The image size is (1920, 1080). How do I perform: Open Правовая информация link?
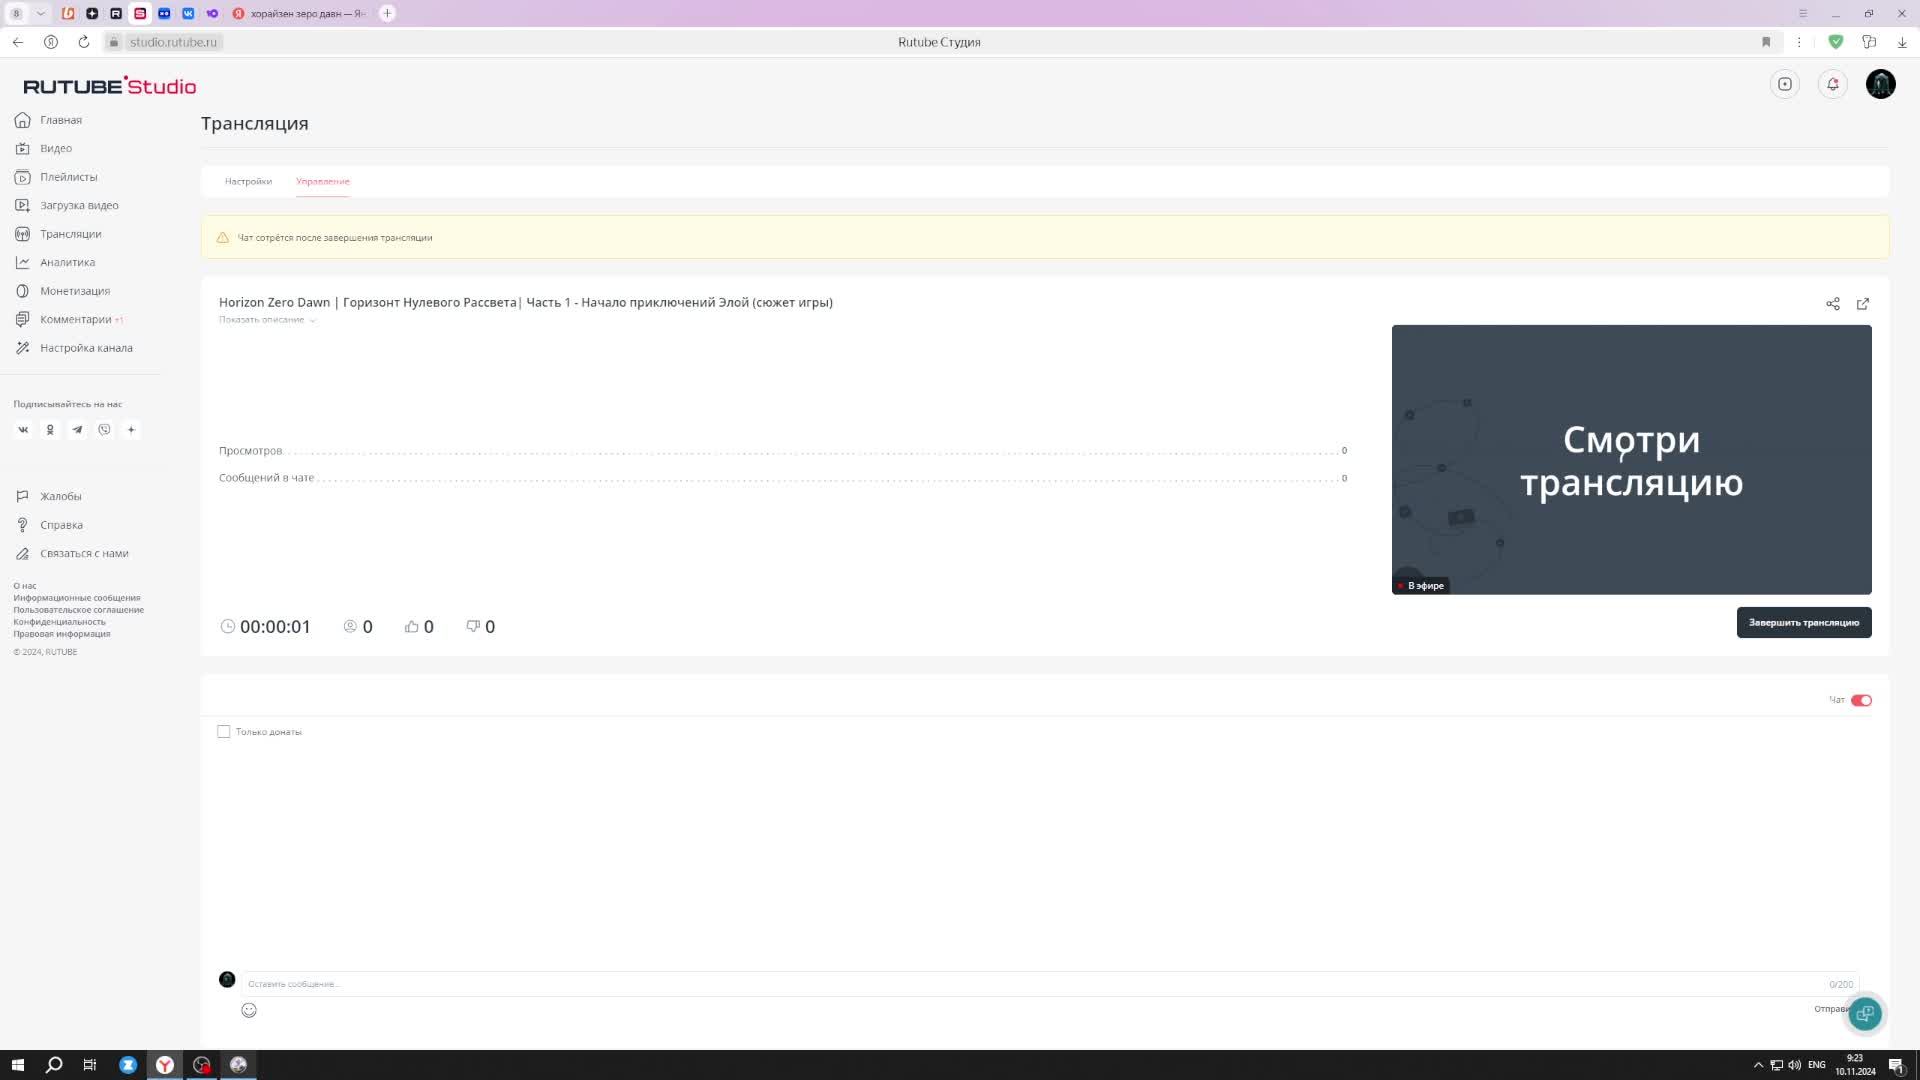[62, 634]
